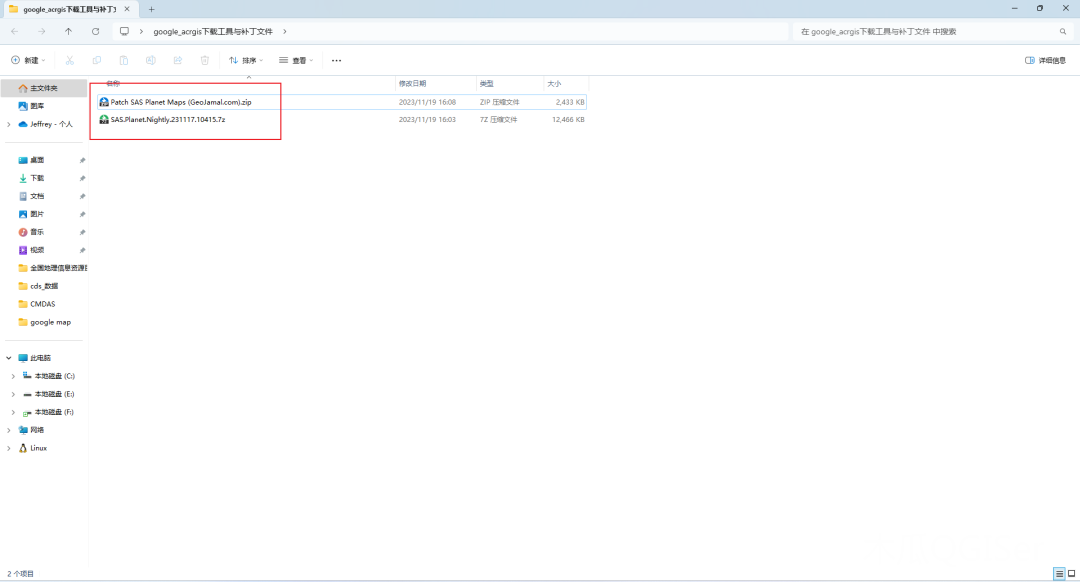Unpin 音乐 using its pin icon

pos(82,232)
